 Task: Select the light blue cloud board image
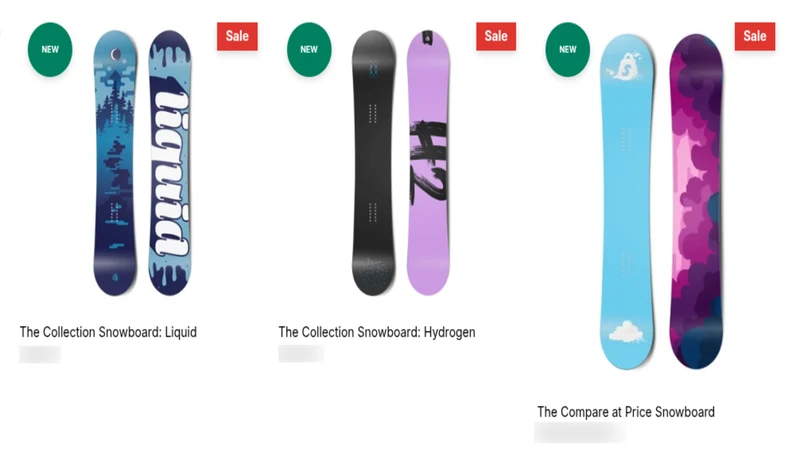pos(627,202)
